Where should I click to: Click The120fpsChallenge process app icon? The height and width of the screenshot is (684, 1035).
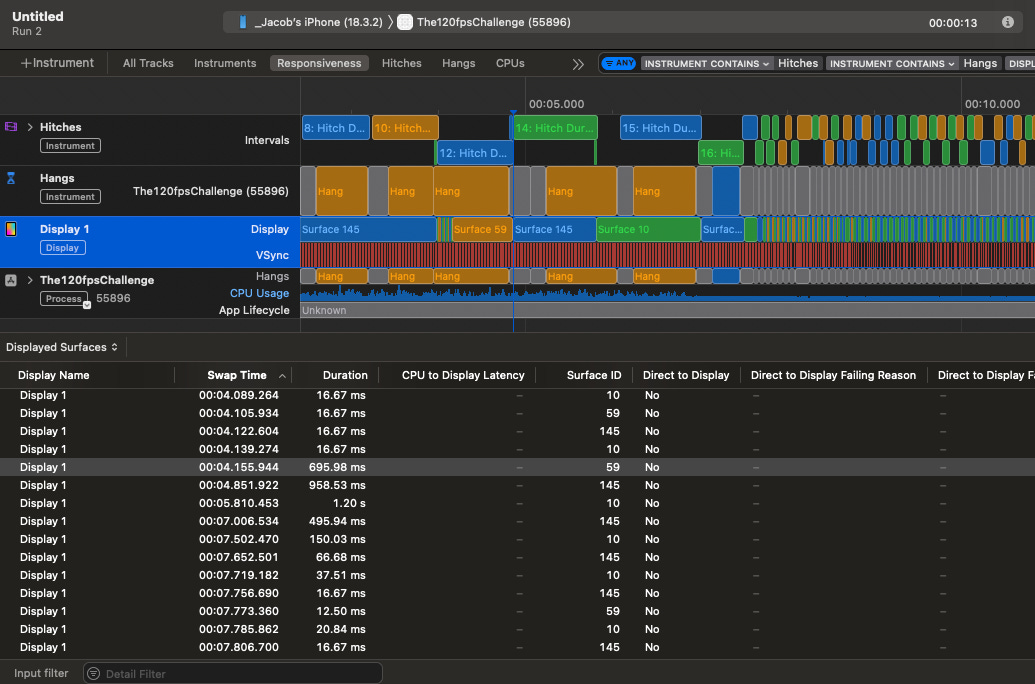[11, 281]
